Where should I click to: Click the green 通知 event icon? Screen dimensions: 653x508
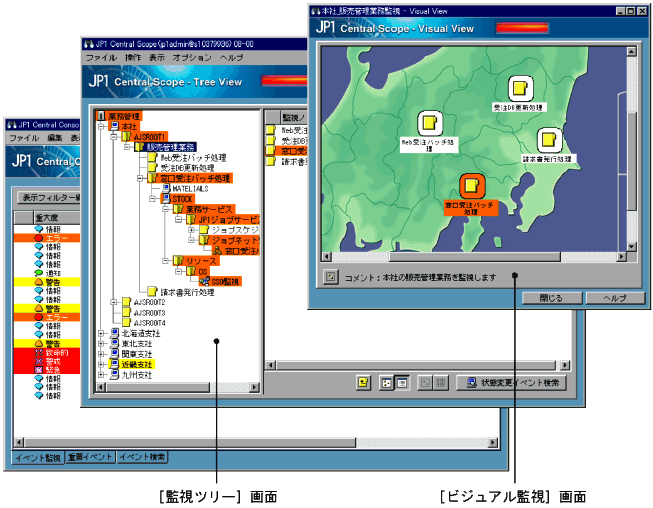click(x=39, y=273)
